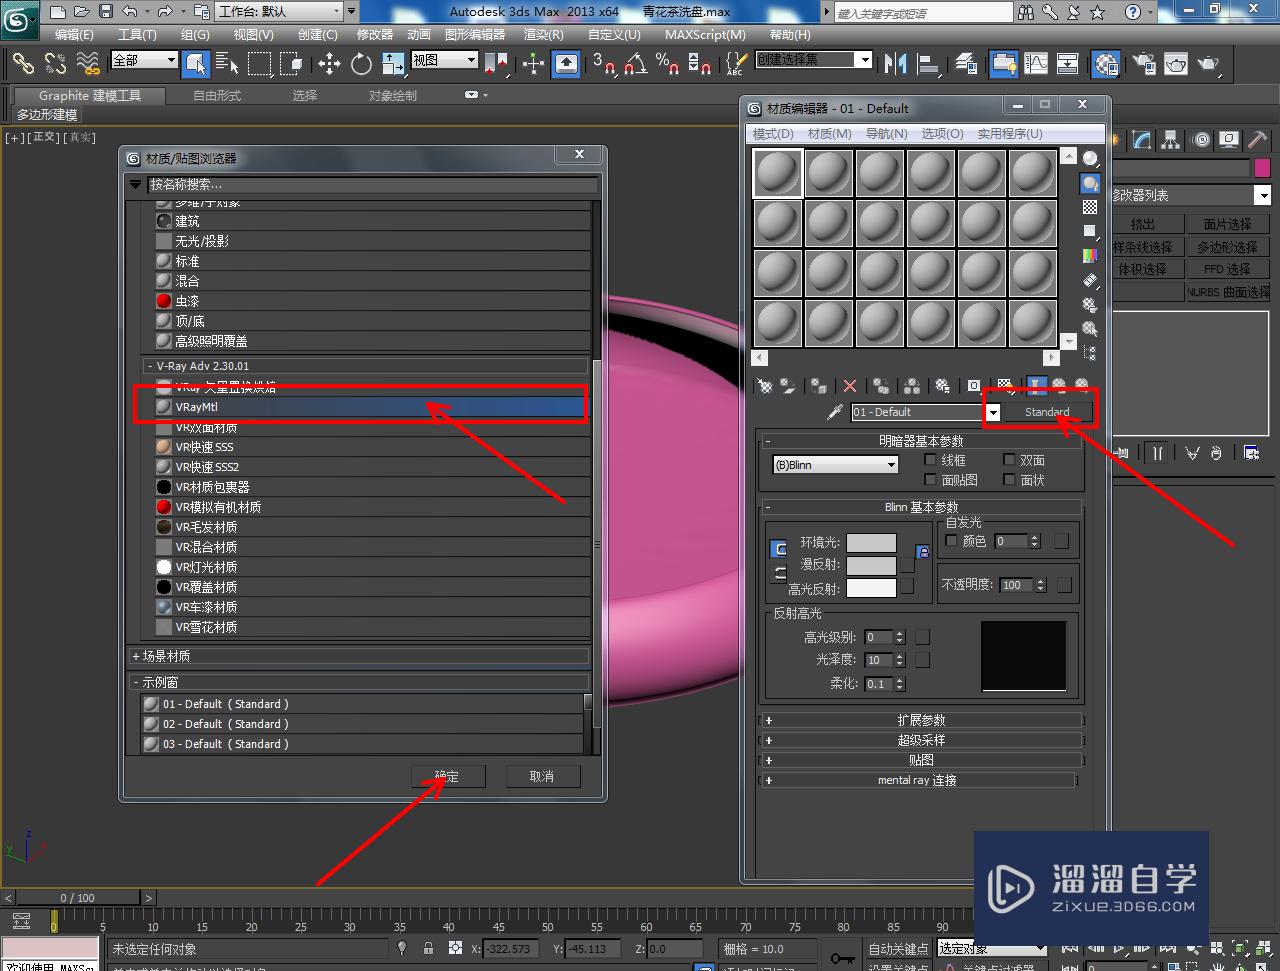Click the 自动关键点 auto key button
This screenshot has width=1280, height=971.
tap(899, 949)
